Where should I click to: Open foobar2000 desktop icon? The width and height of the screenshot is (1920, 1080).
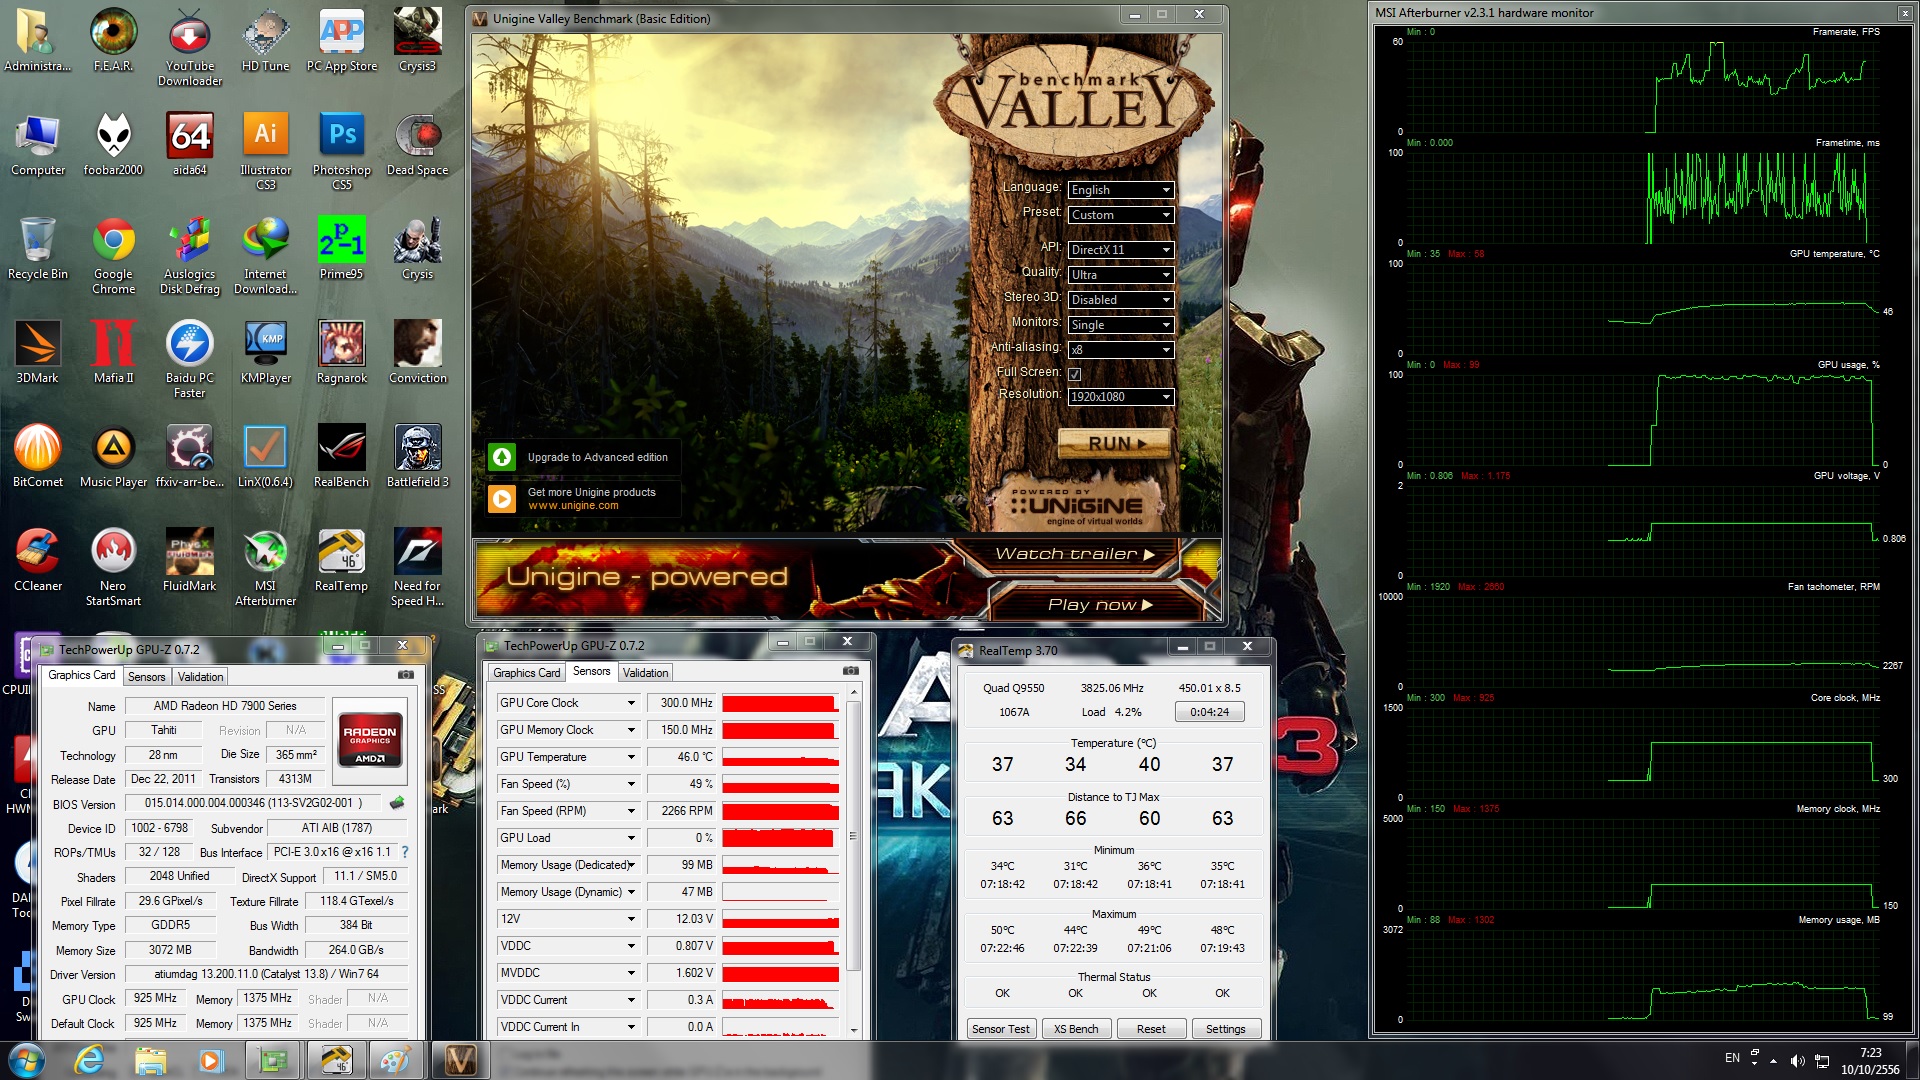pyautogui.click(x=113, y=144)
